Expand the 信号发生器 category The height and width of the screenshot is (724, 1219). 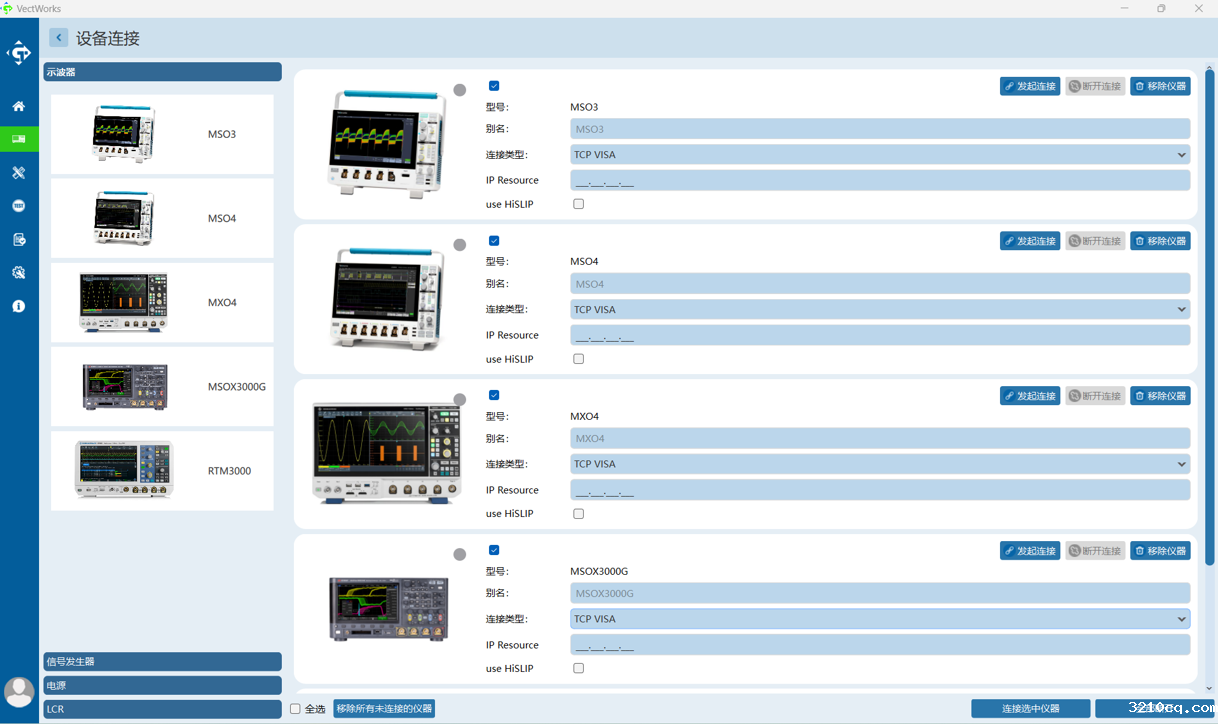click(x=162, y=662)
